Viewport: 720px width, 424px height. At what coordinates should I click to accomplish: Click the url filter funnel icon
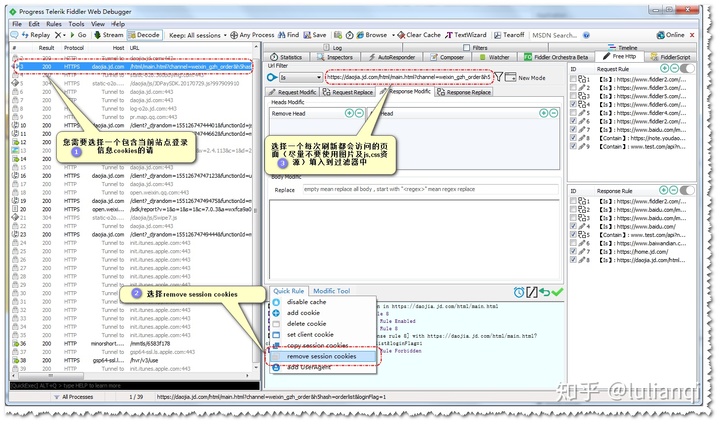499,77
